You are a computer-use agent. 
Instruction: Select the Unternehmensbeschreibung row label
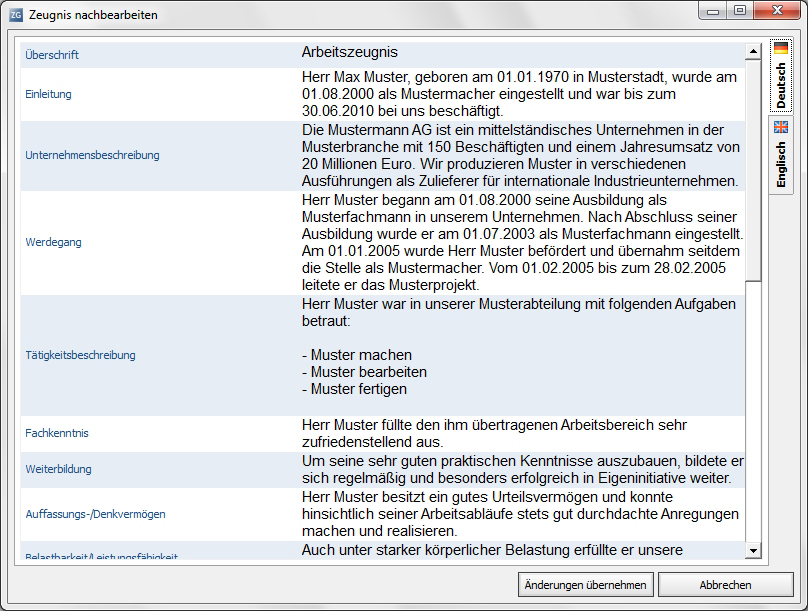point(92,155)
